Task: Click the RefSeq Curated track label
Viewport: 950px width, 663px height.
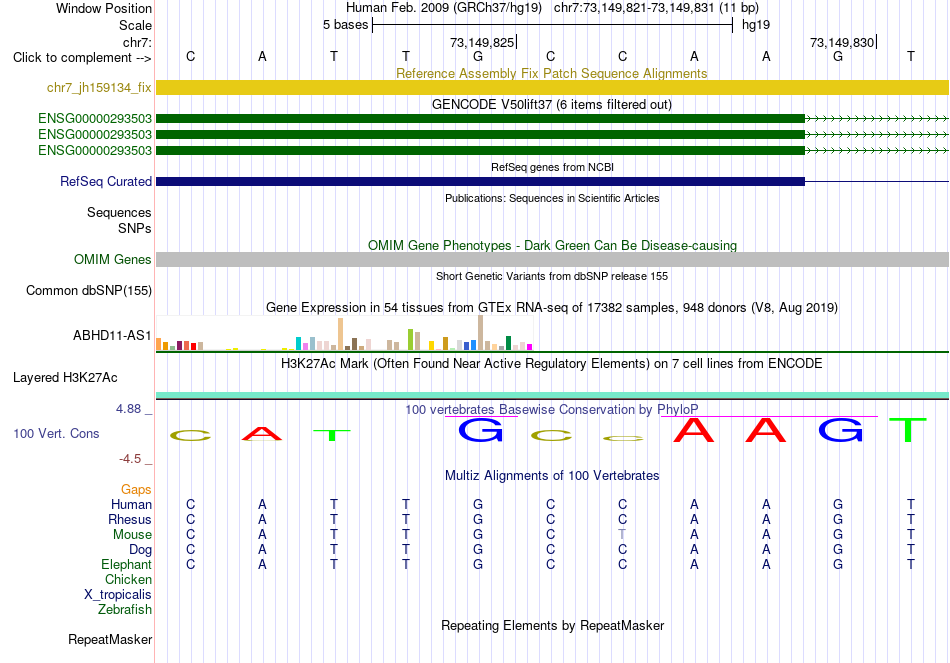Action: [x=106, y=181]
